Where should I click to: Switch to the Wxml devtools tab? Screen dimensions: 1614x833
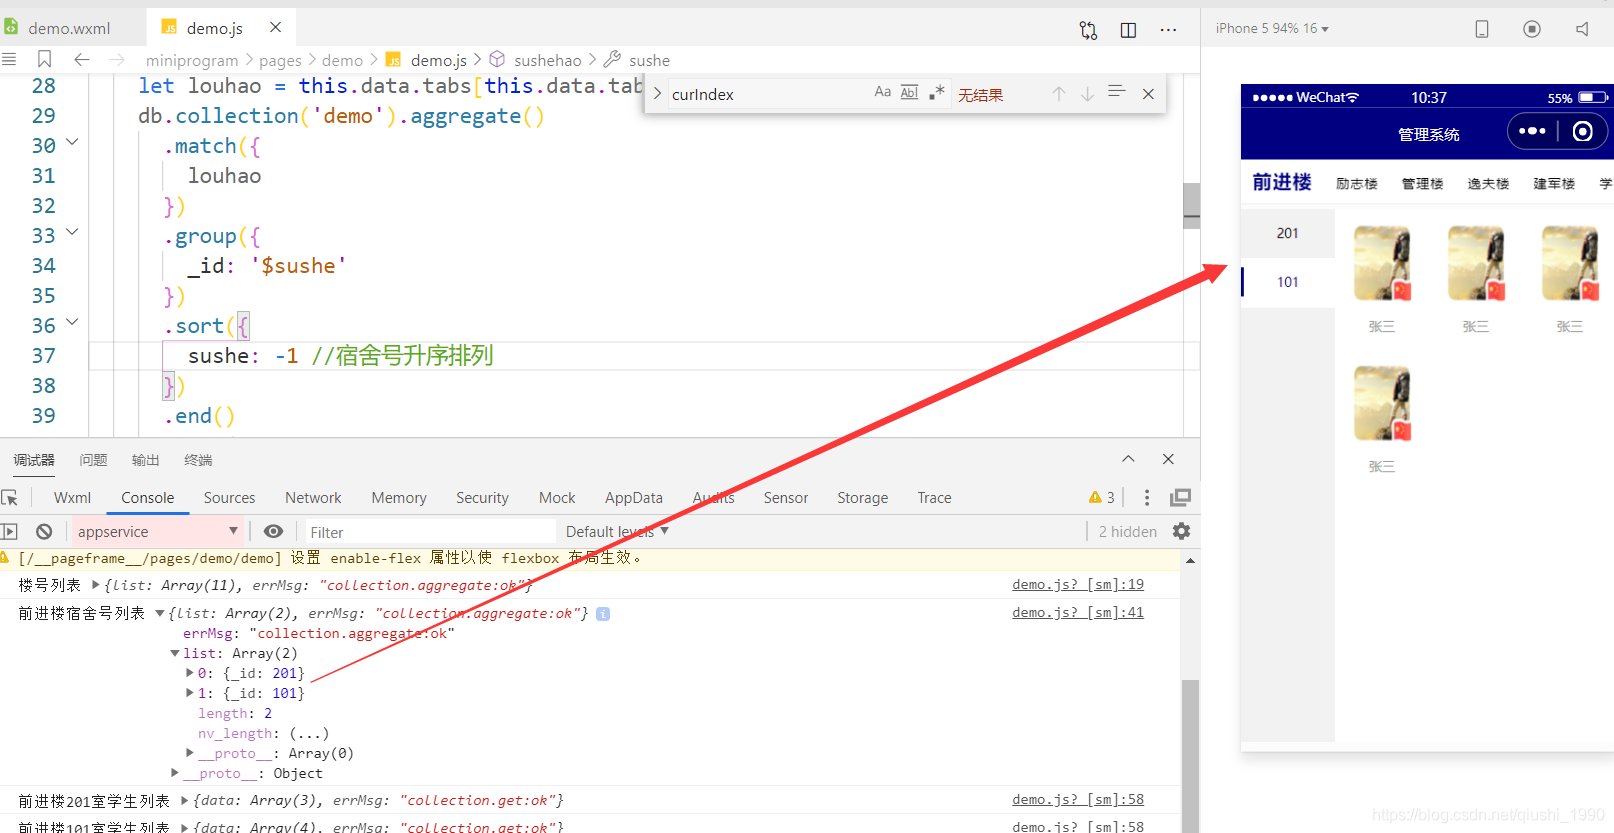point(72,498)
